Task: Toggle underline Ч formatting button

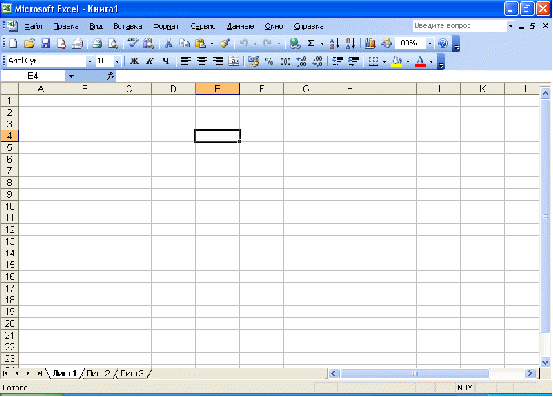Action: [x=165, y=61]
